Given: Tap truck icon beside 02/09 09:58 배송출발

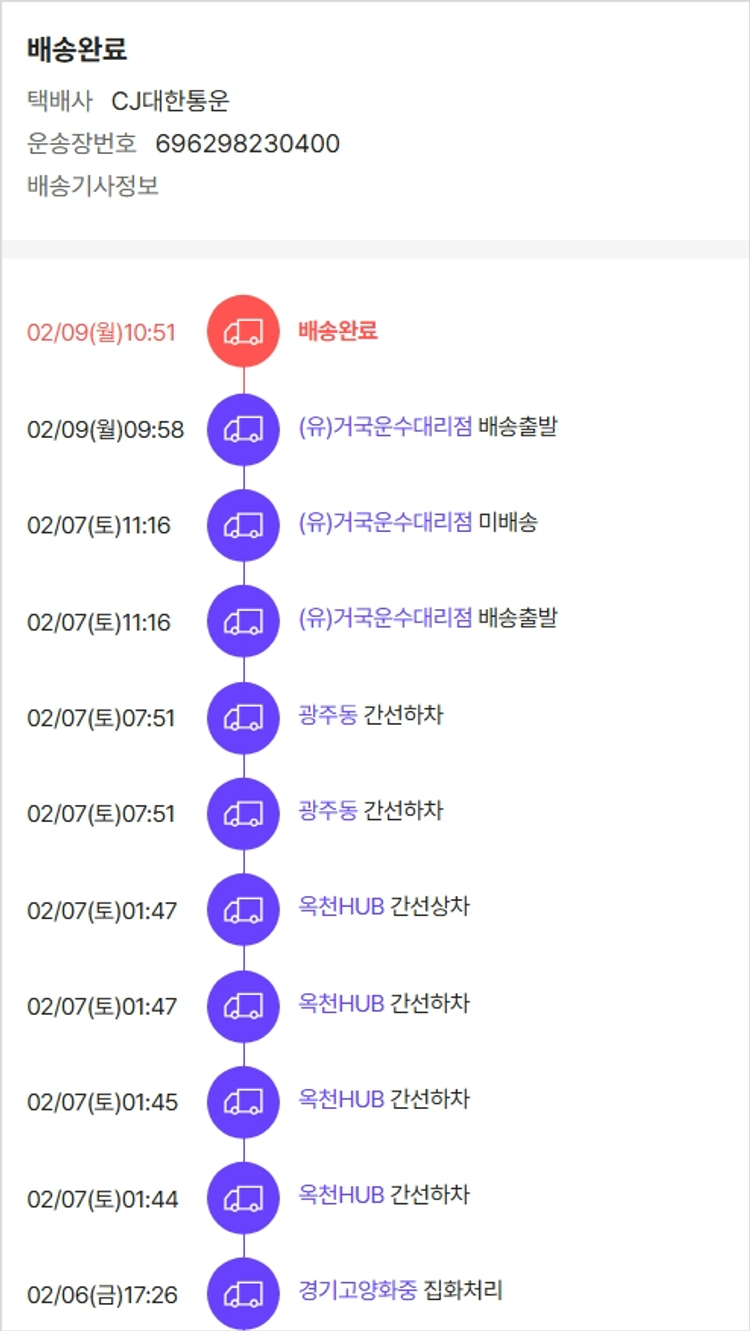Looking at the screenshot, I should coord(243,429).
